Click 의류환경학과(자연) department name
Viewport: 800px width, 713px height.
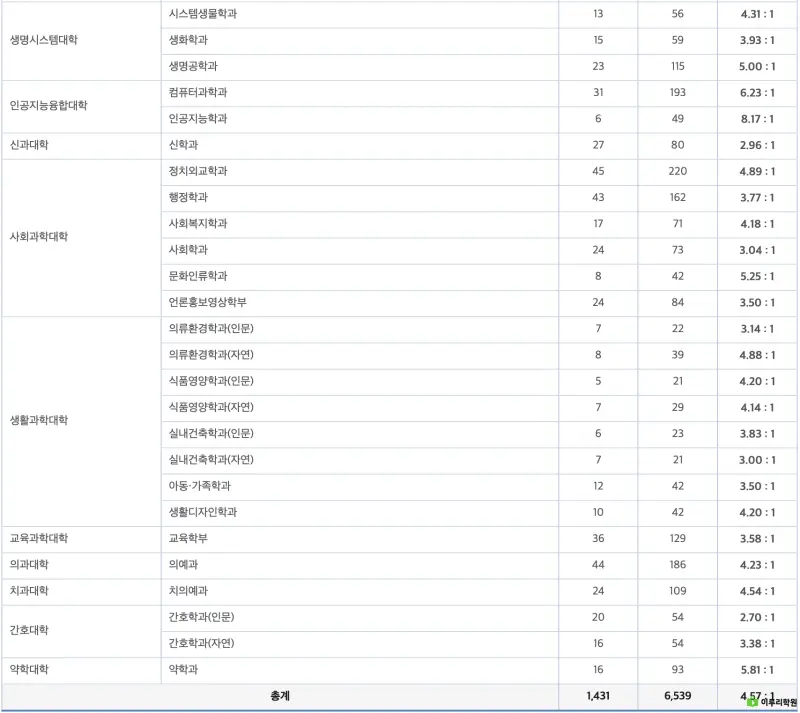[211, 355]
